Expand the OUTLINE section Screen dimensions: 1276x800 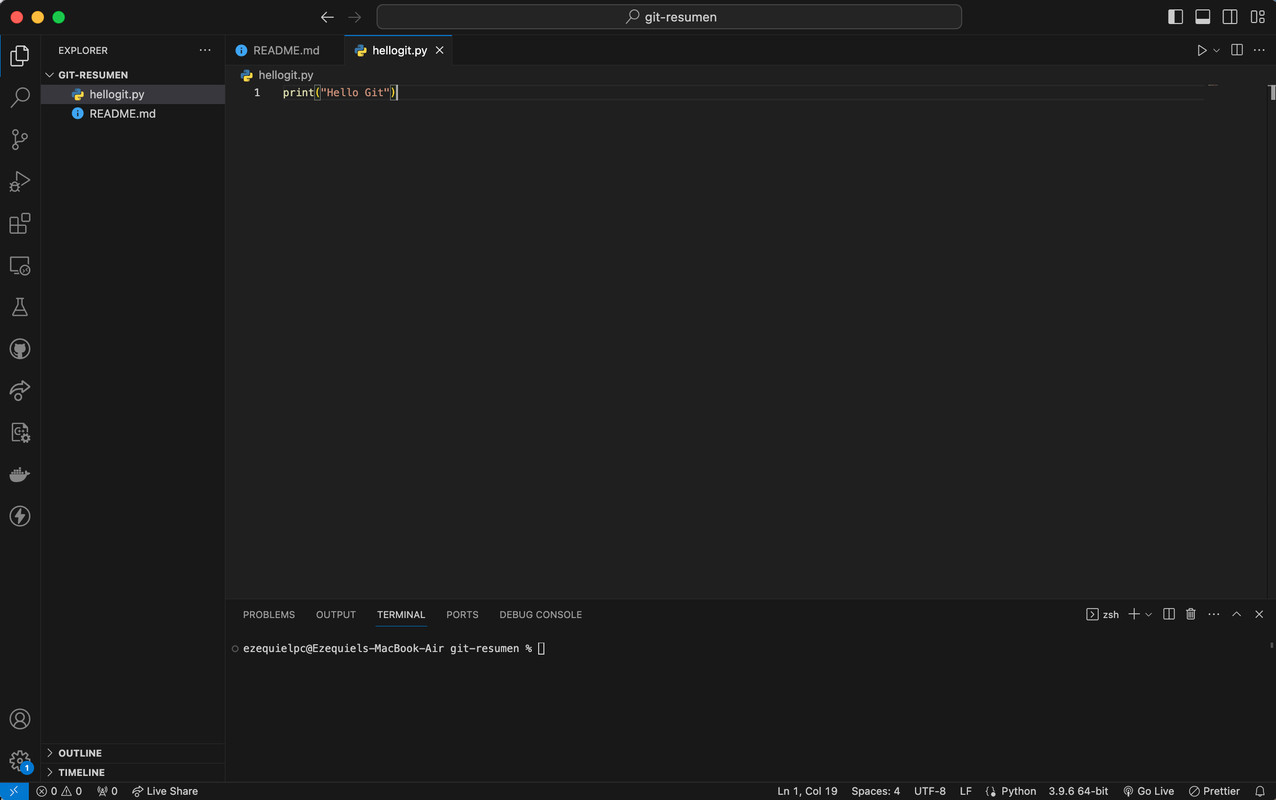[133, 753]
